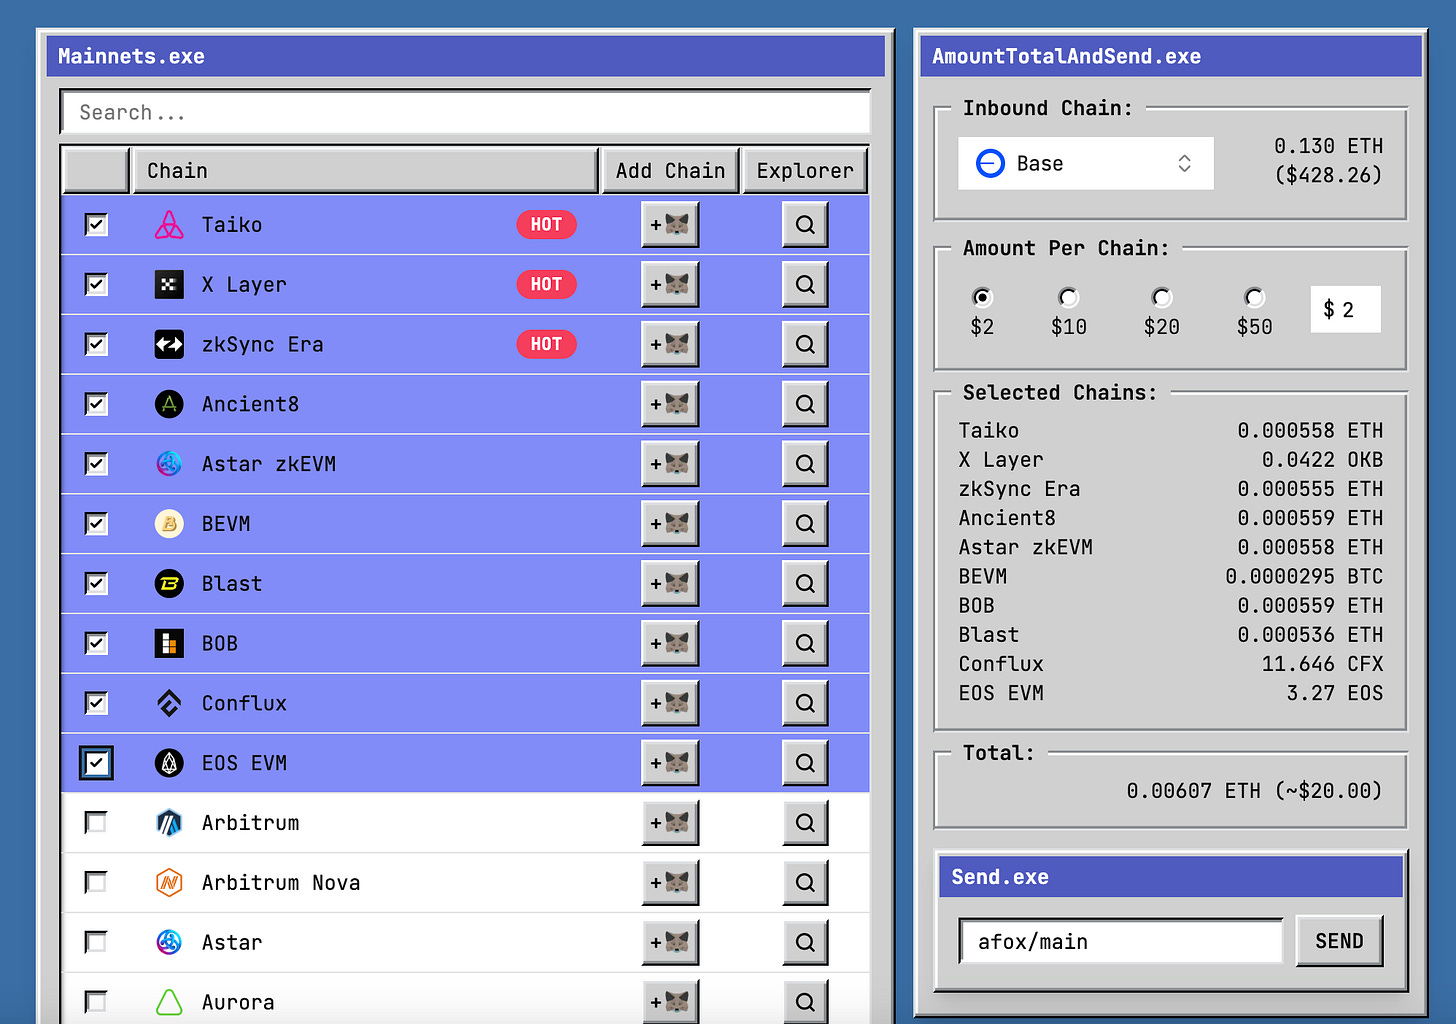This screenshot has height=1024, width=1456.
Task: Uncheck the EOS EVM checkbox
Action: (x=96, y=763)
